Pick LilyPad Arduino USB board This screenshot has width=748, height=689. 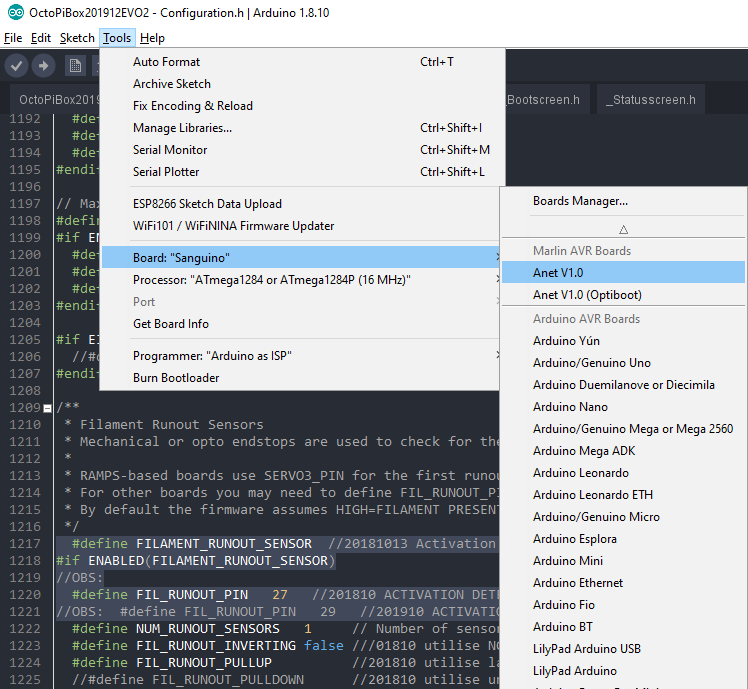623,649
